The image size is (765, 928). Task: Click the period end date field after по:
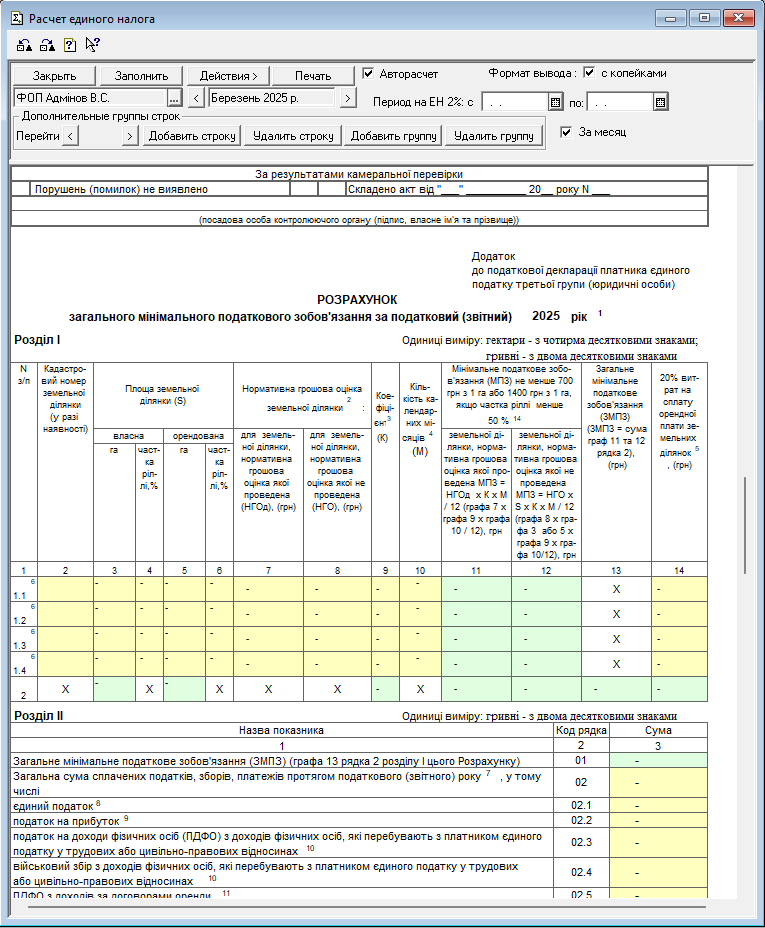(x=620, y=102)
